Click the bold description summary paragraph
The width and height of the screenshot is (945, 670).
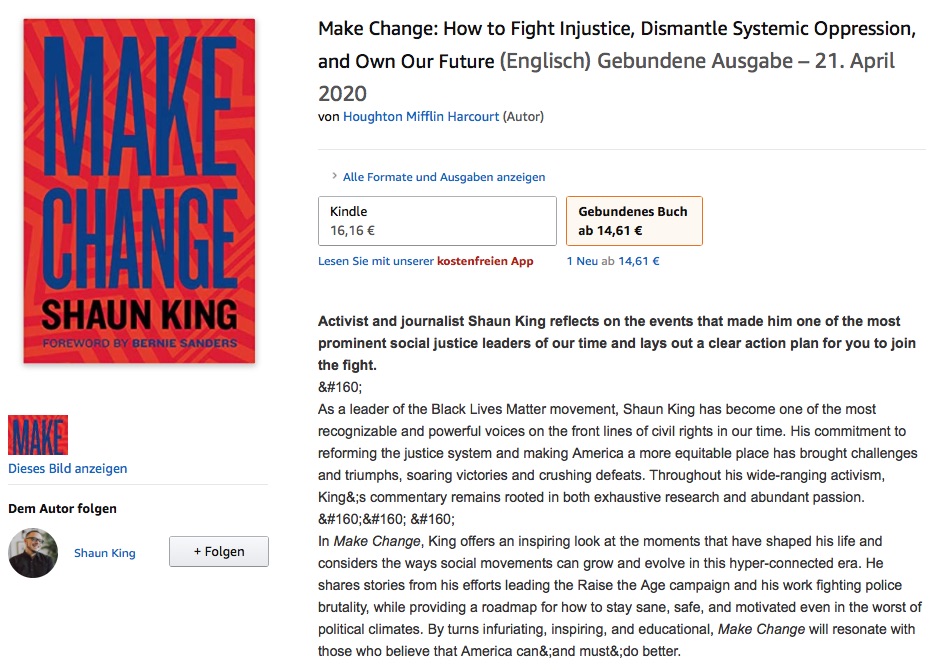pos(616,343)
